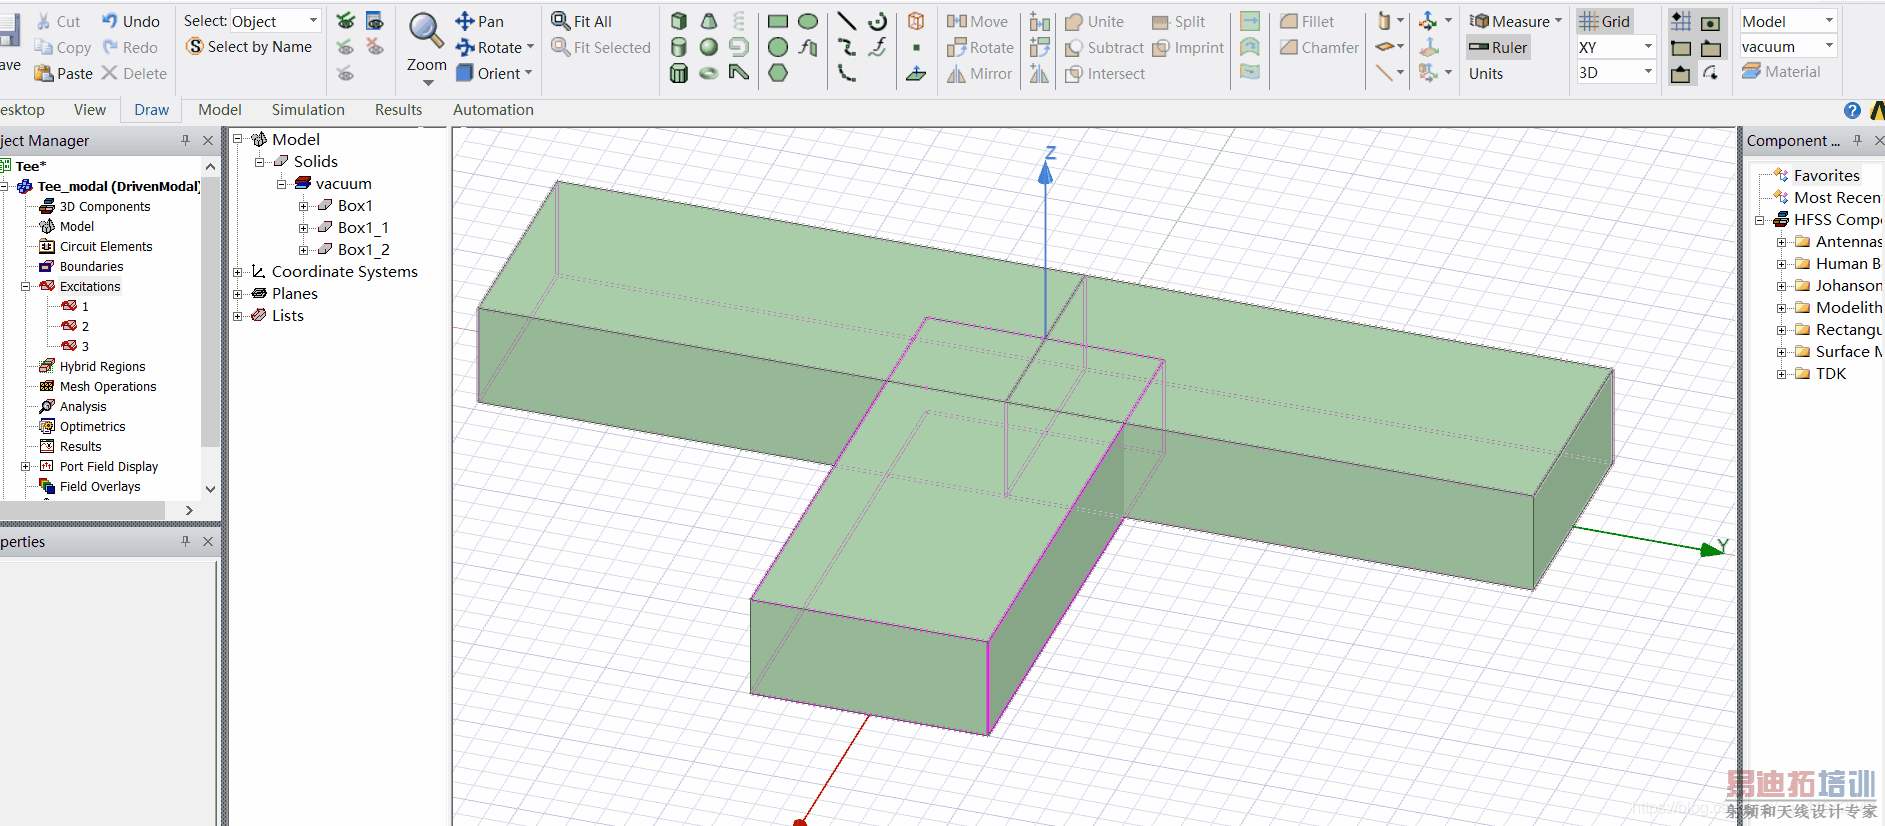Screen dimensions: 1885x826
Task: Expand the Coordinate Systems node
Action: [238, 272]
